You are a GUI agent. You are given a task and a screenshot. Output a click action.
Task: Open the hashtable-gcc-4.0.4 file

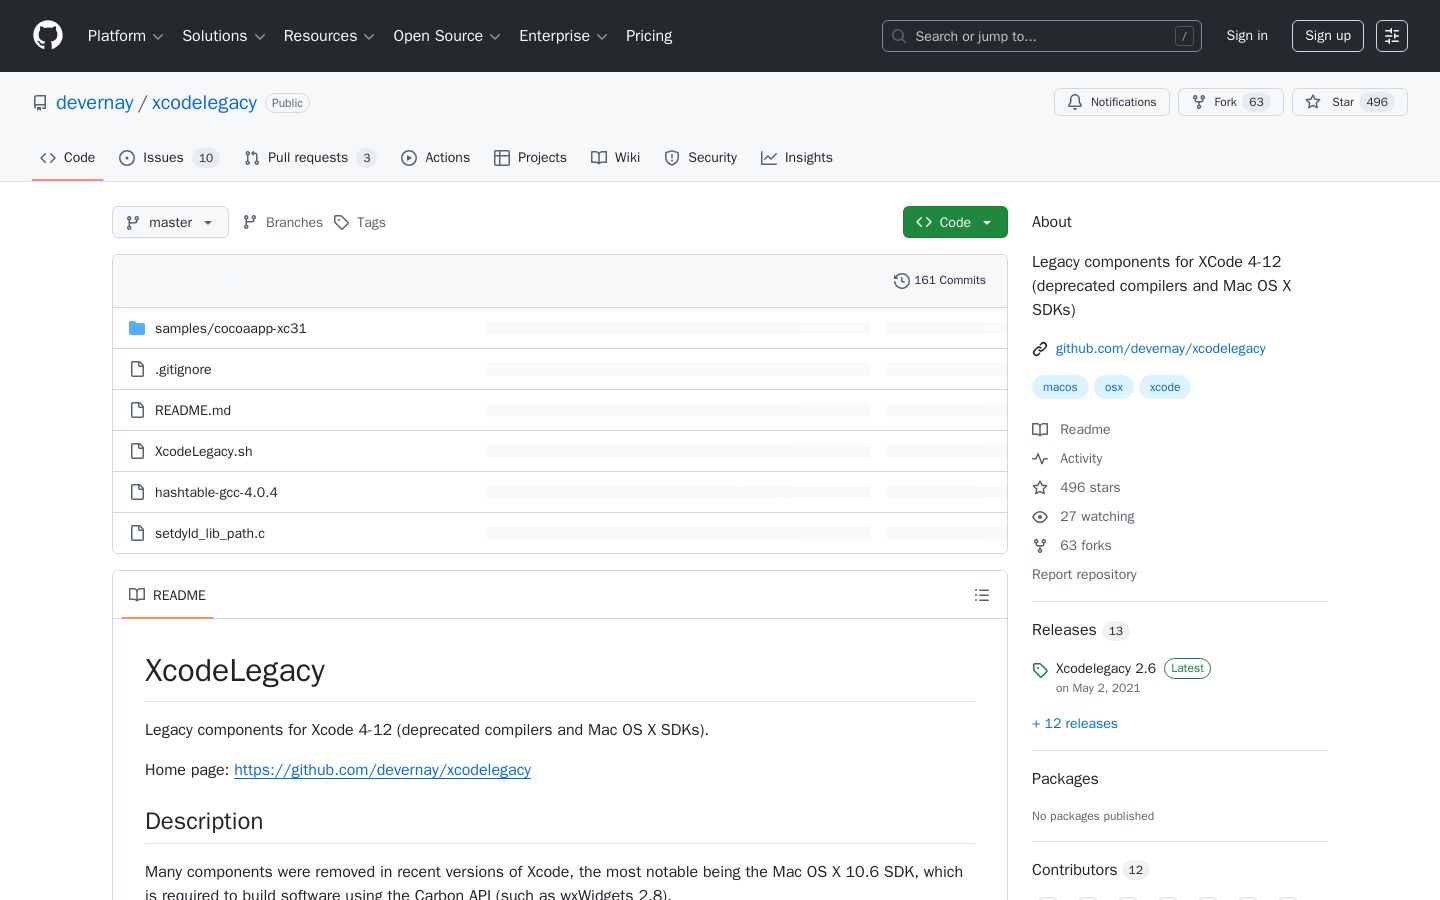click(x=216, y=492)
